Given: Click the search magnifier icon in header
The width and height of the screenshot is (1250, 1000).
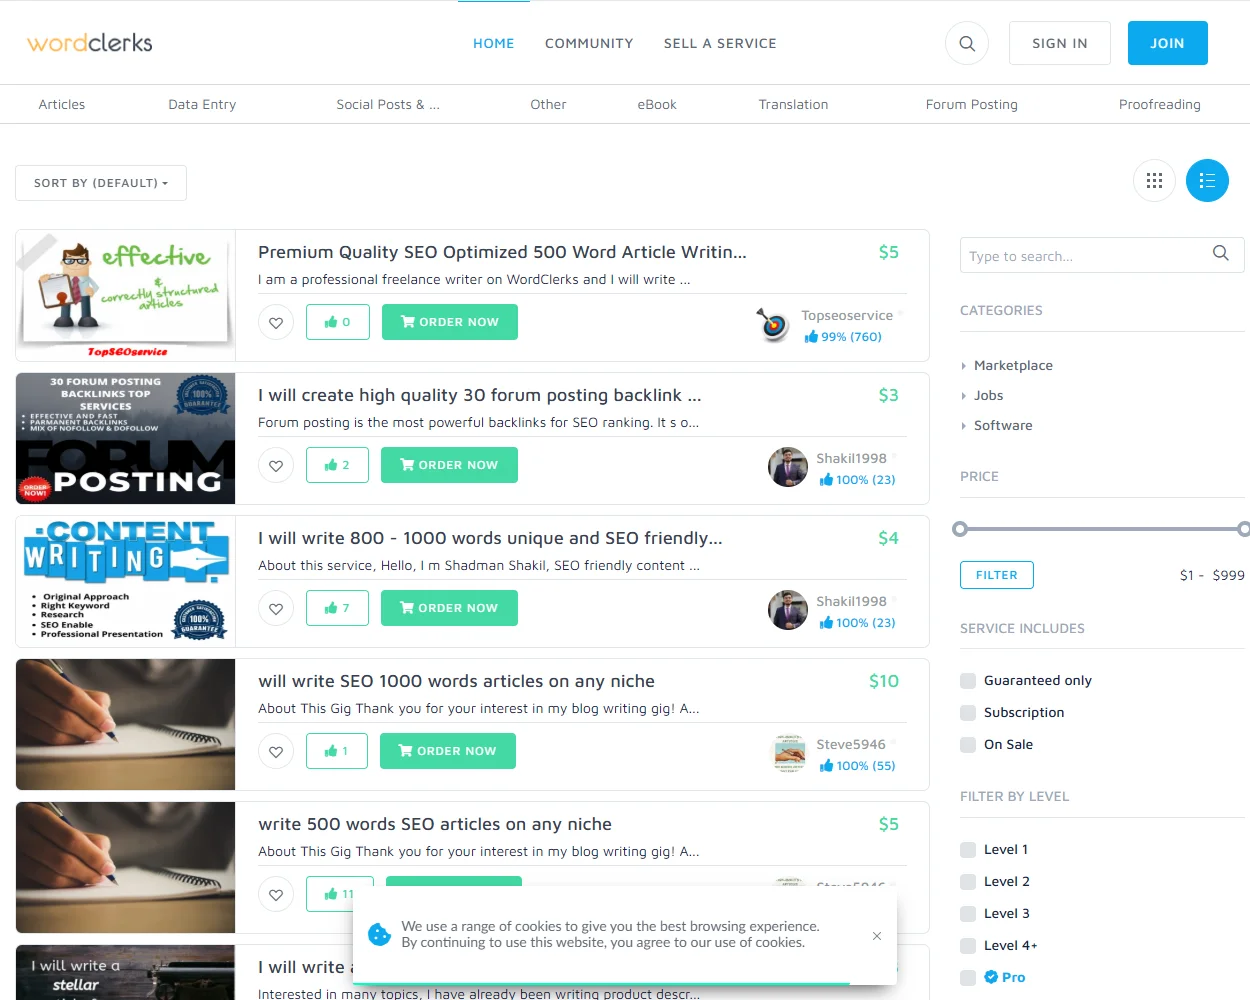Looking at the screenshot, I should [x=966, y=43].
